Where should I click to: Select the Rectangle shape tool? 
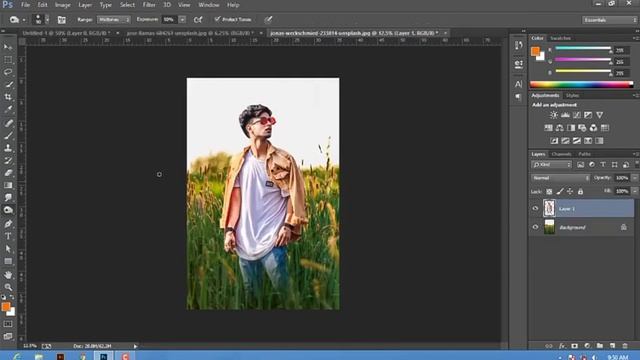[8, 261]
